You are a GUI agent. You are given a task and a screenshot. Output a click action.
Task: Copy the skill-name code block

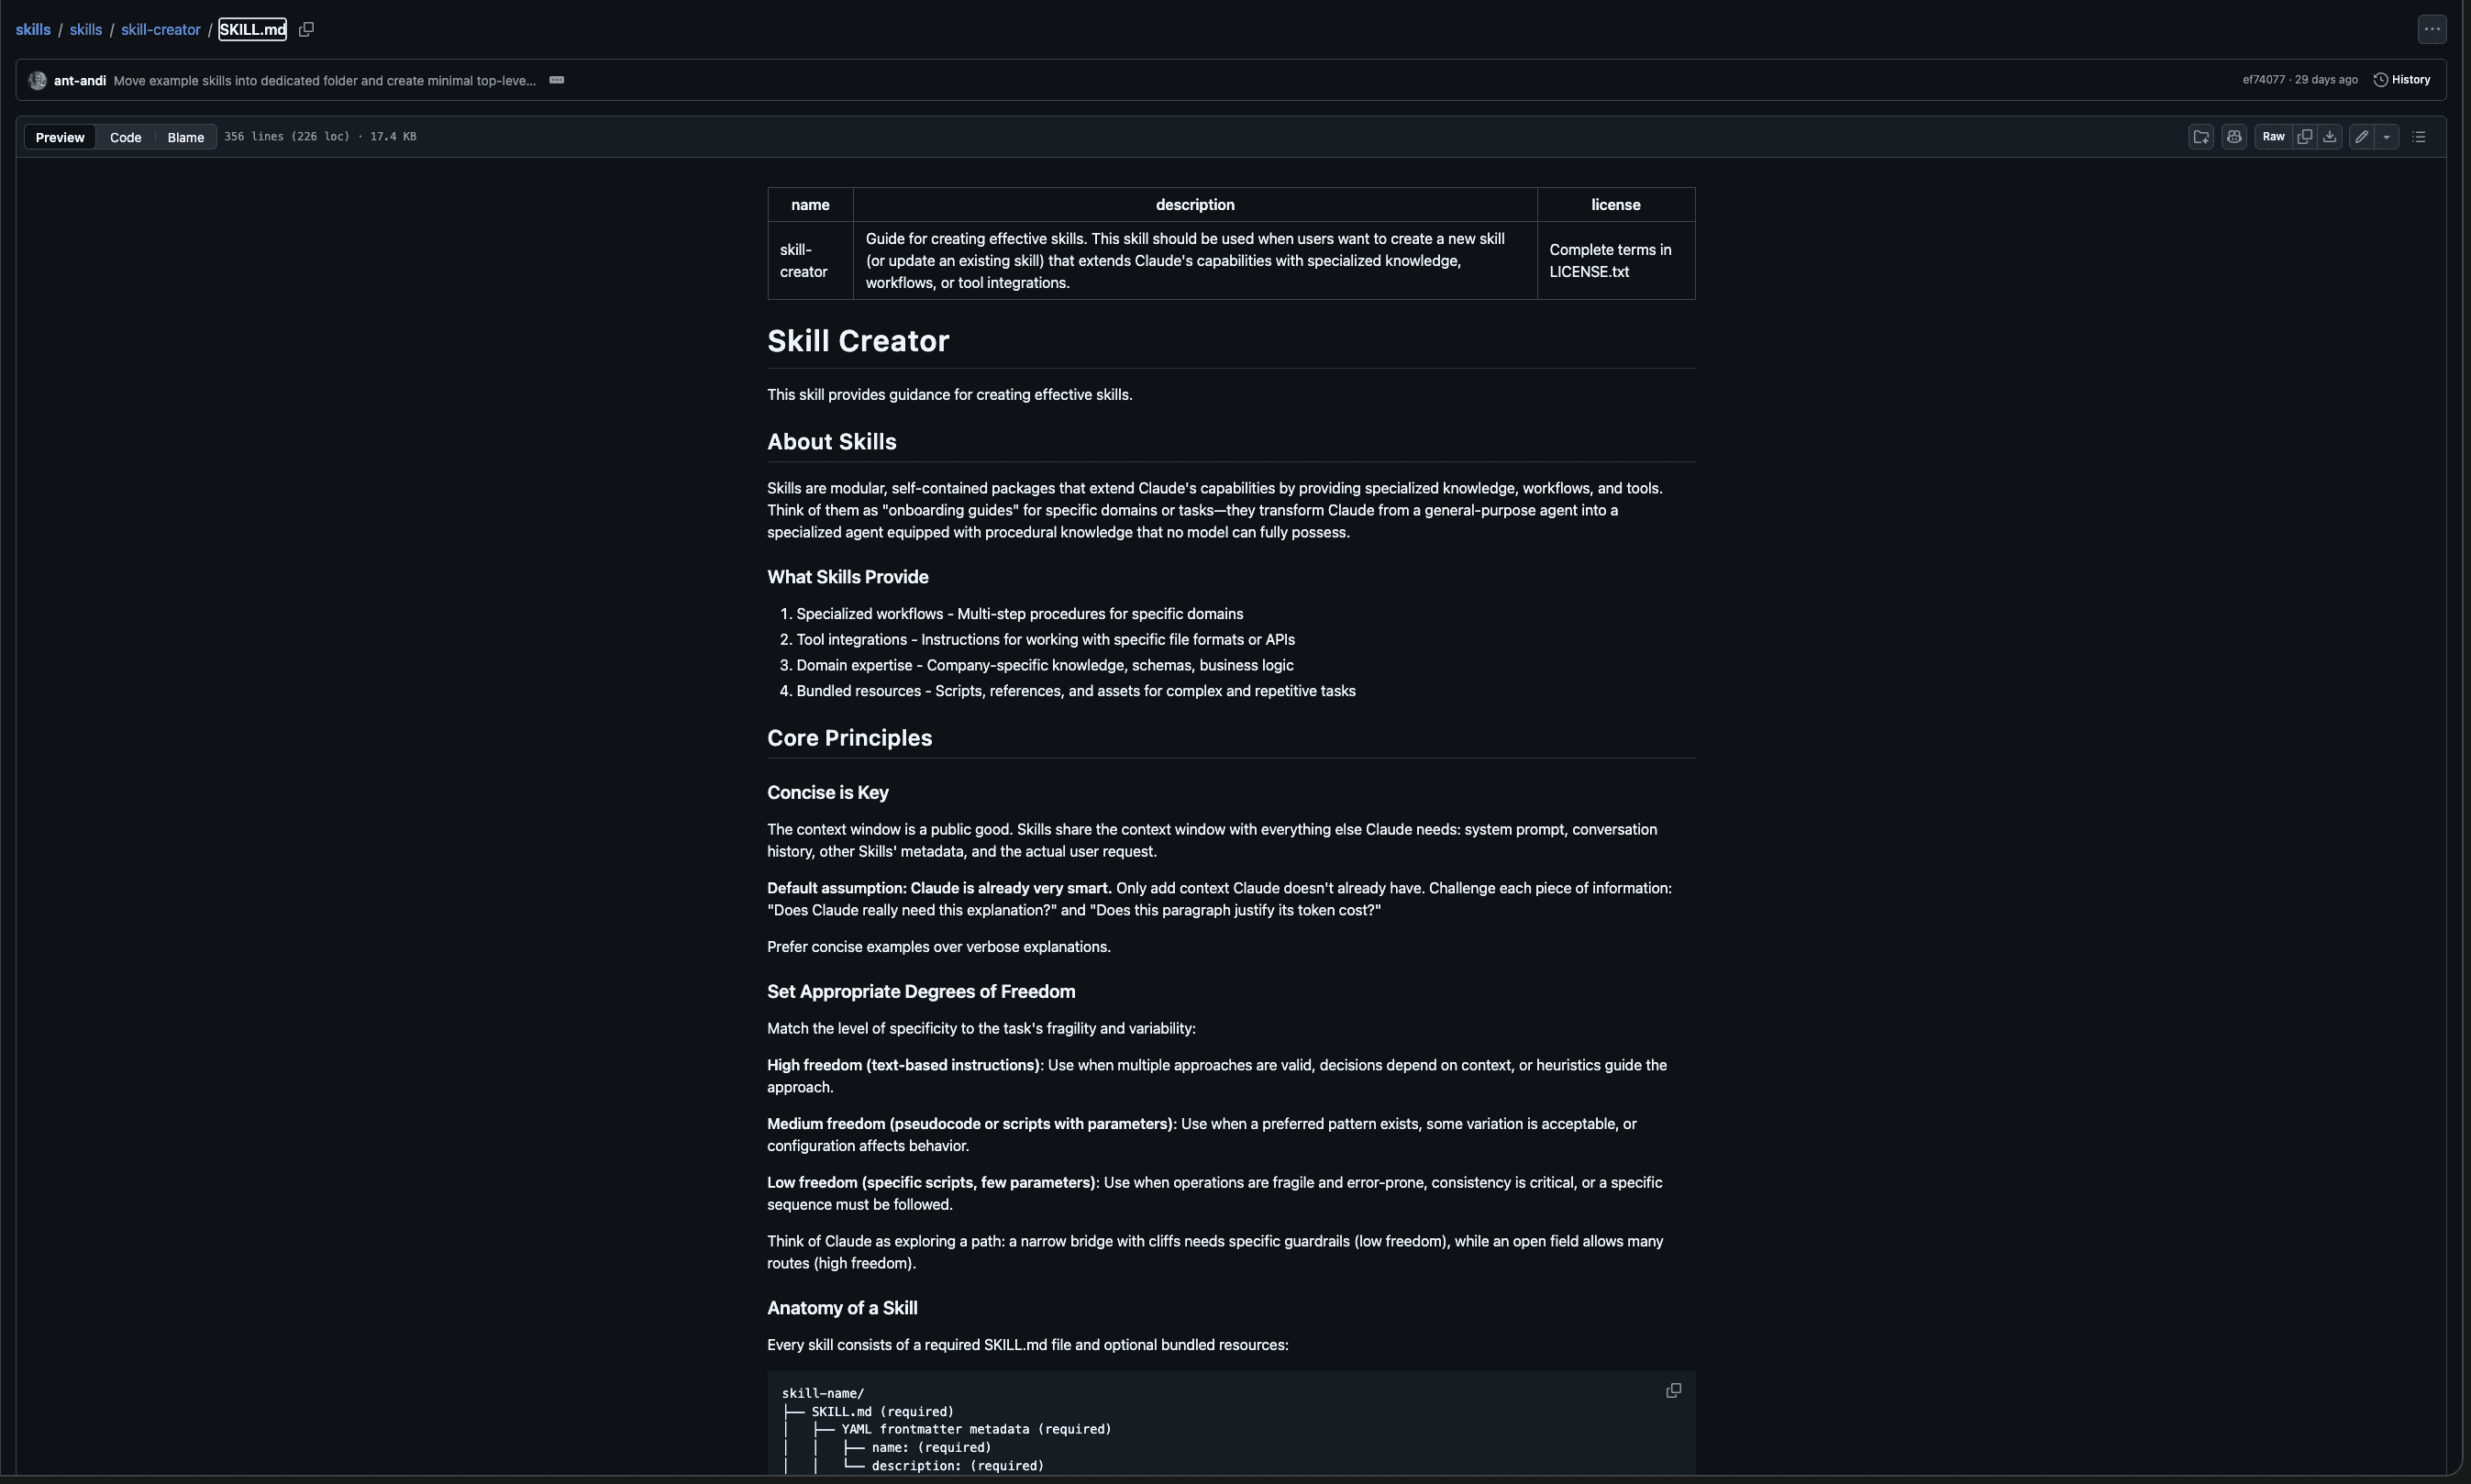[1673, 1391]
